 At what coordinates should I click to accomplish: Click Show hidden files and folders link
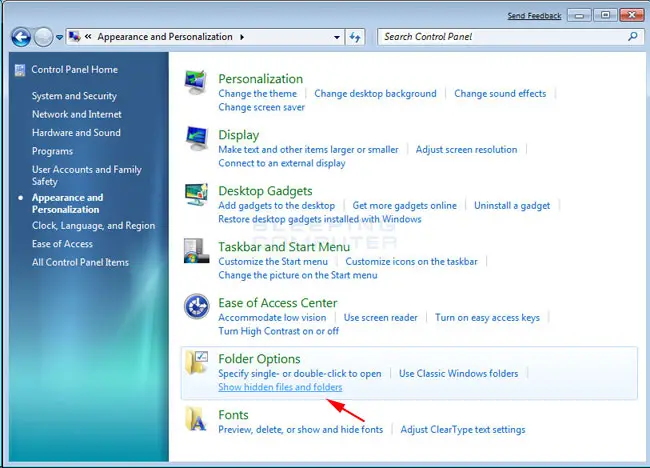click(x=280, y=387)
